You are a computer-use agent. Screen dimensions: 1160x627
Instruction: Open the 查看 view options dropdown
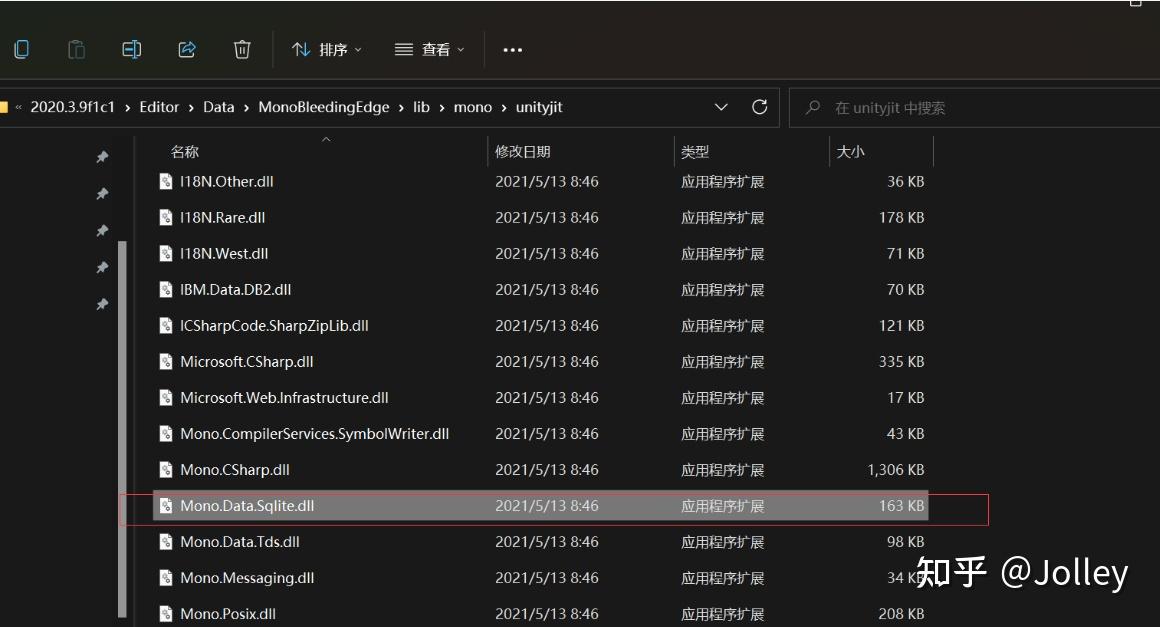tap(437, 49)
